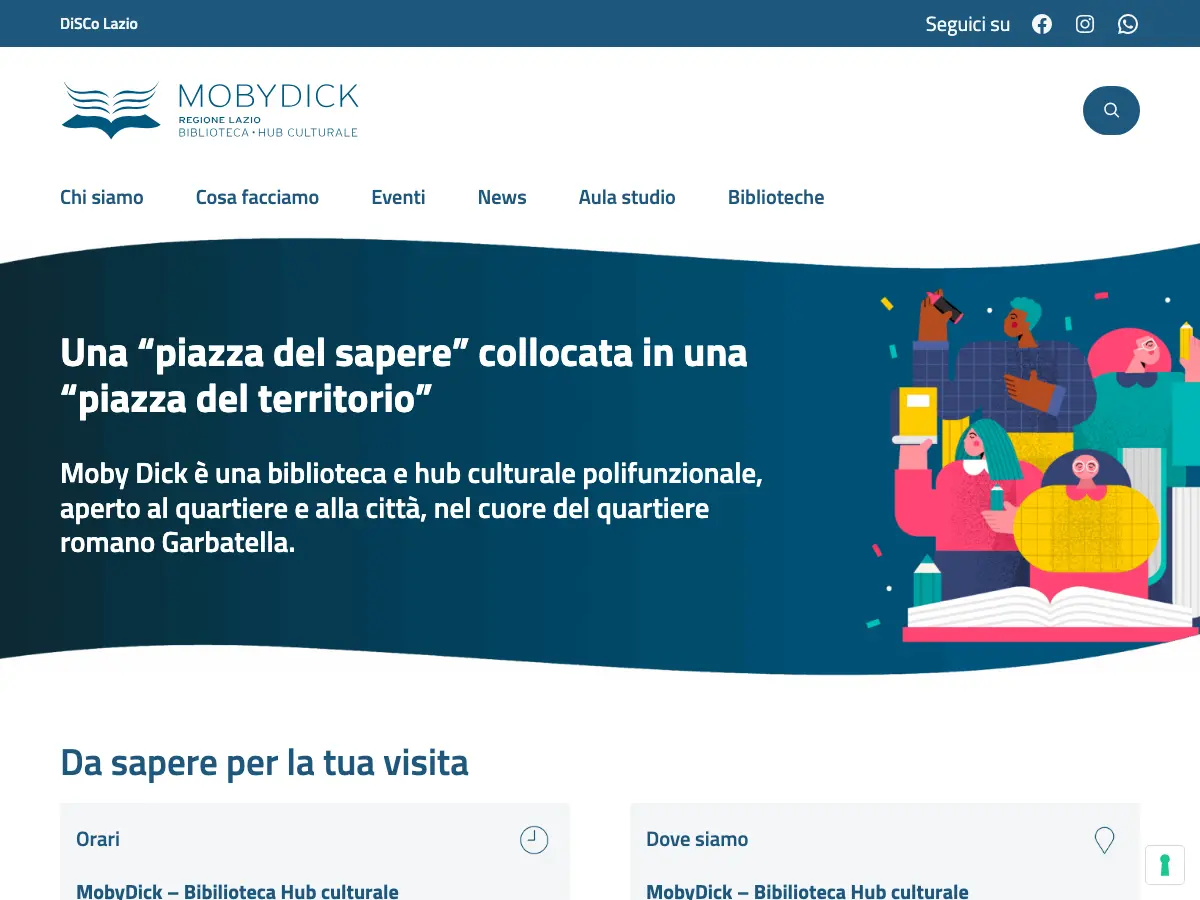The height and width of the screenshot is (900, 1200).
Task: Open the green cookie preferences widget
Action: [x=1165, y=865]
